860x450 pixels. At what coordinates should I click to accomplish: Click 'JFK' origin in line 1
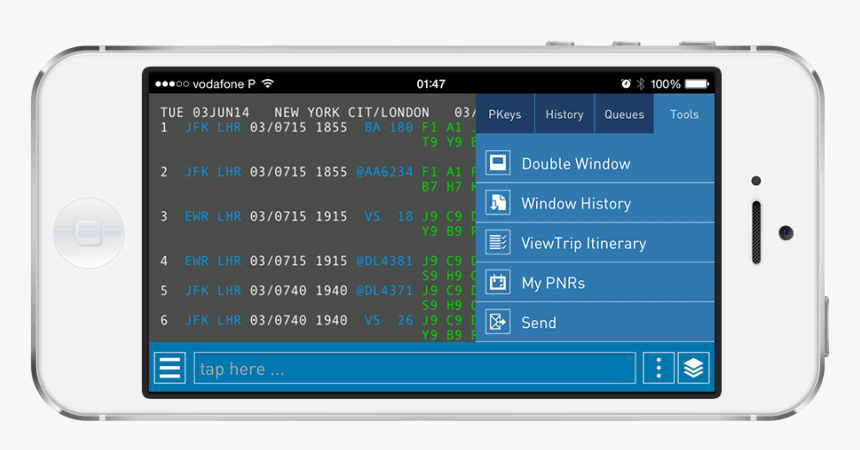tap(197, 127)
